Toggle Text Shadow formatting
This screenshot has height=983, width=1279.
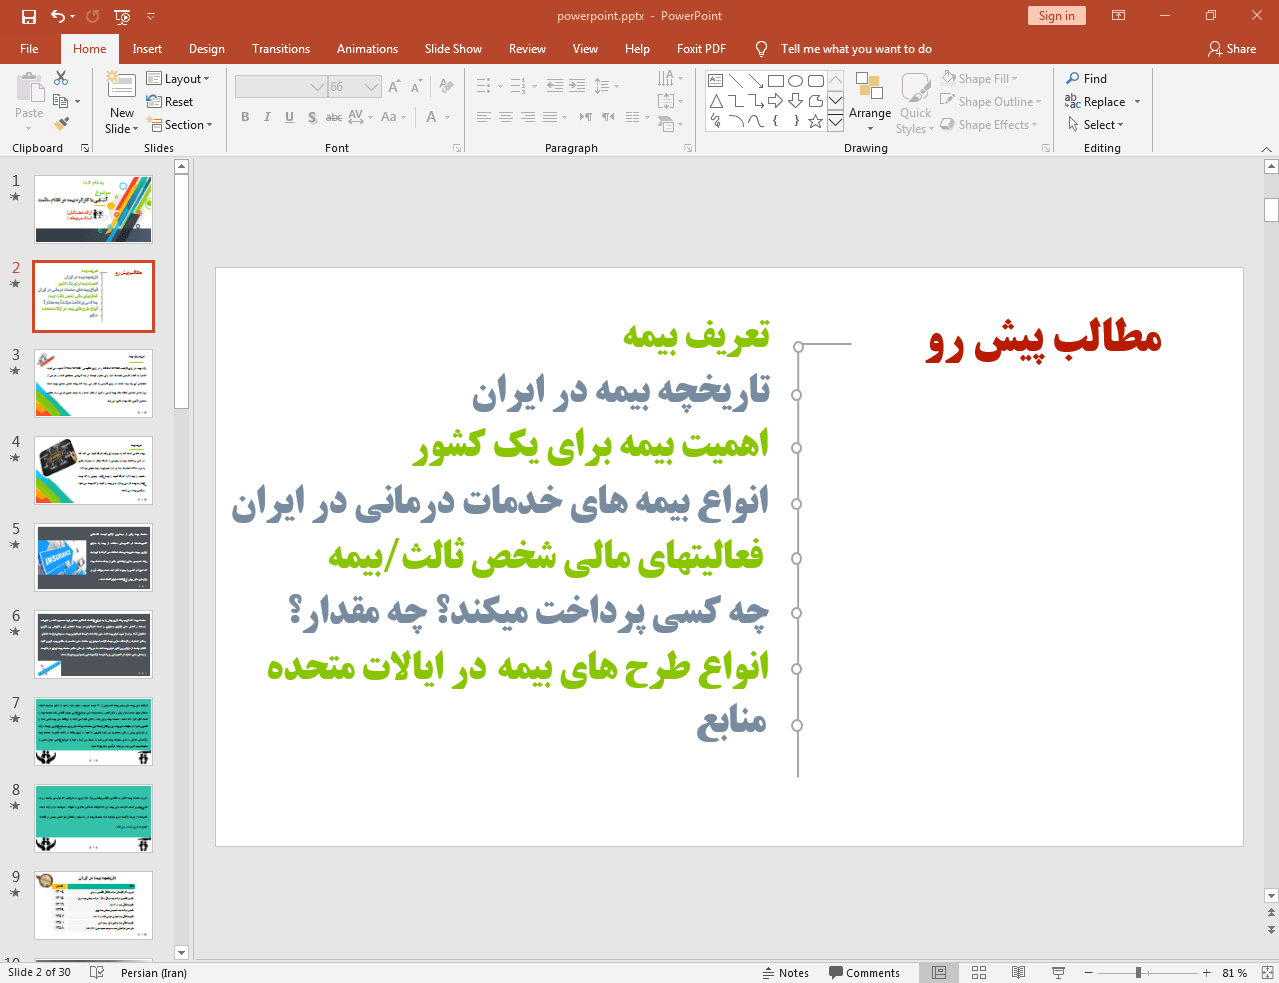312,117
